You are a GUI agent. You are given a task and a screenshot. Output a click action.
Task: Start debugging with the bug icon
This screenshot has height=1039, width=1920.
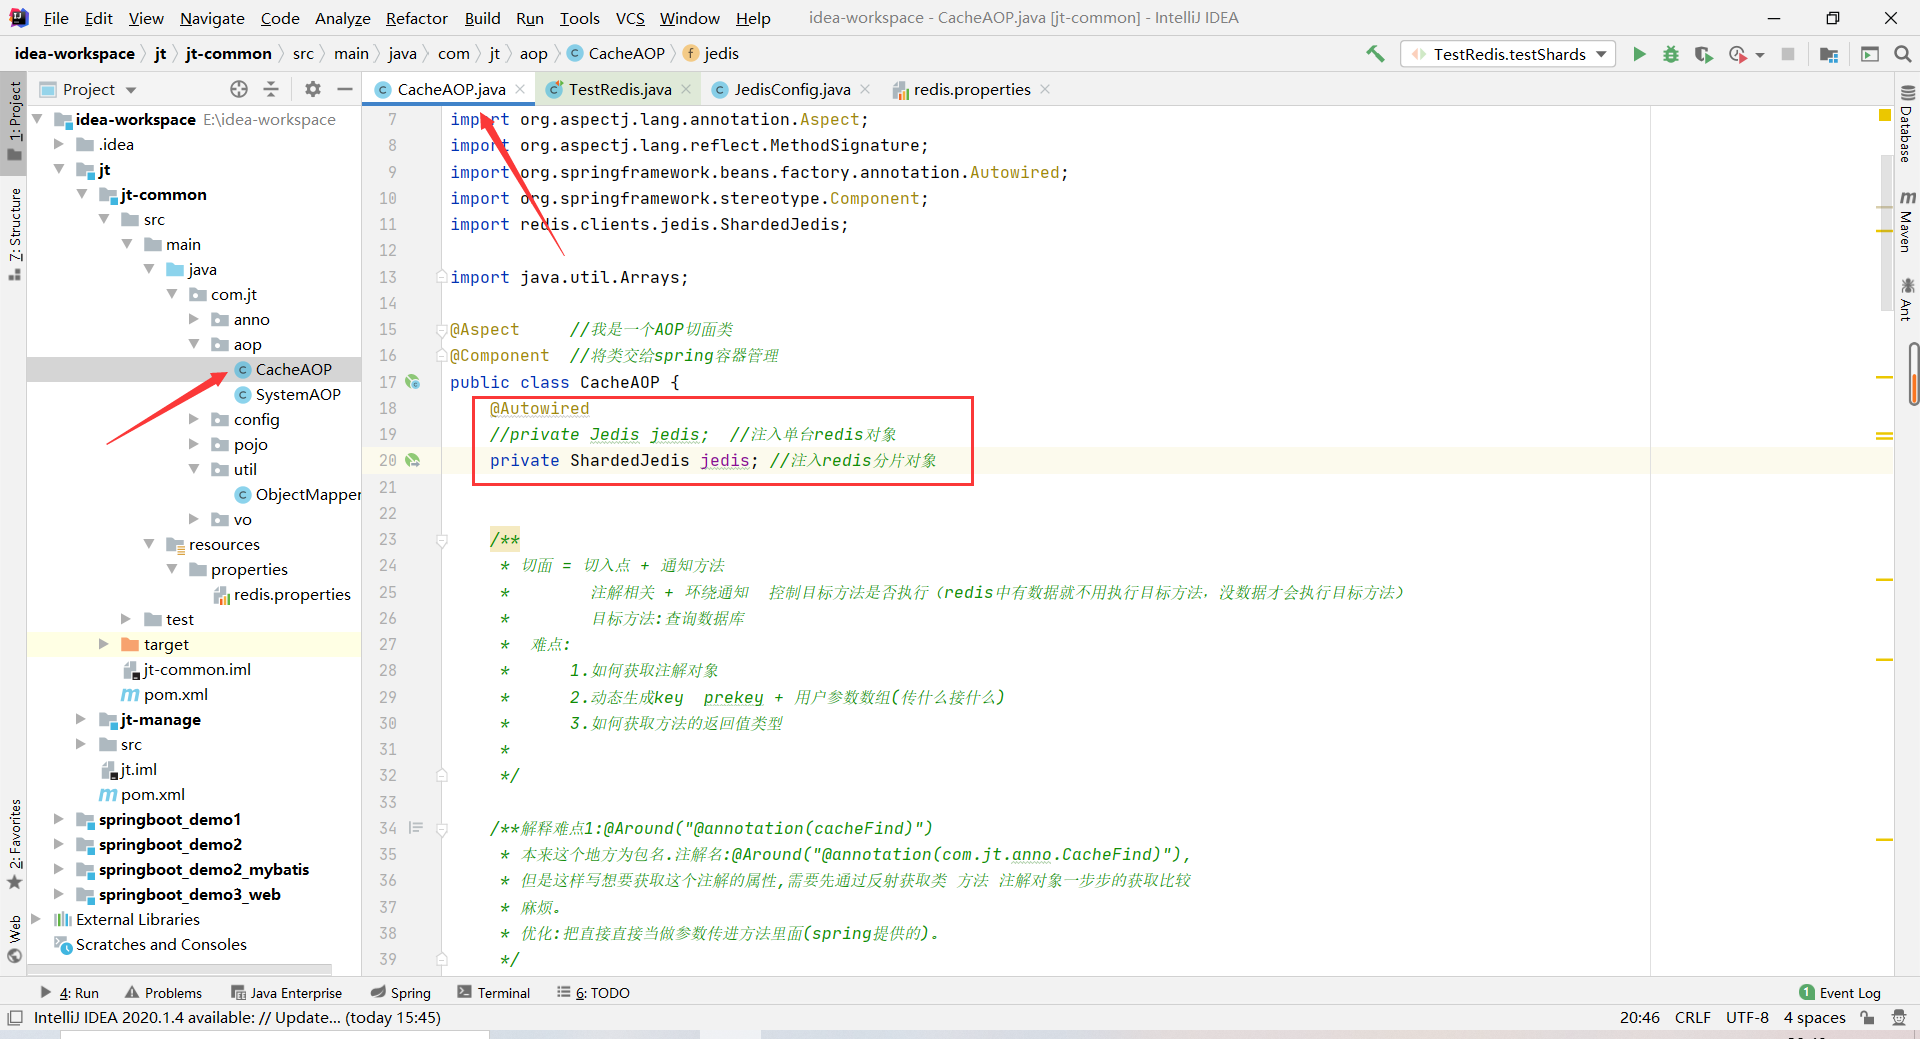coord(1671,54)
